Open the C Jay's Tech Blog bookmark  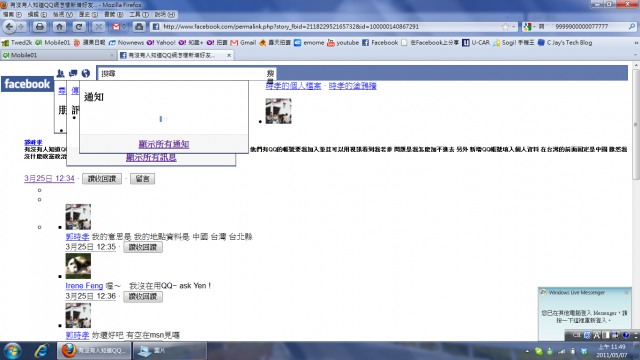click(x=565, y=42)
